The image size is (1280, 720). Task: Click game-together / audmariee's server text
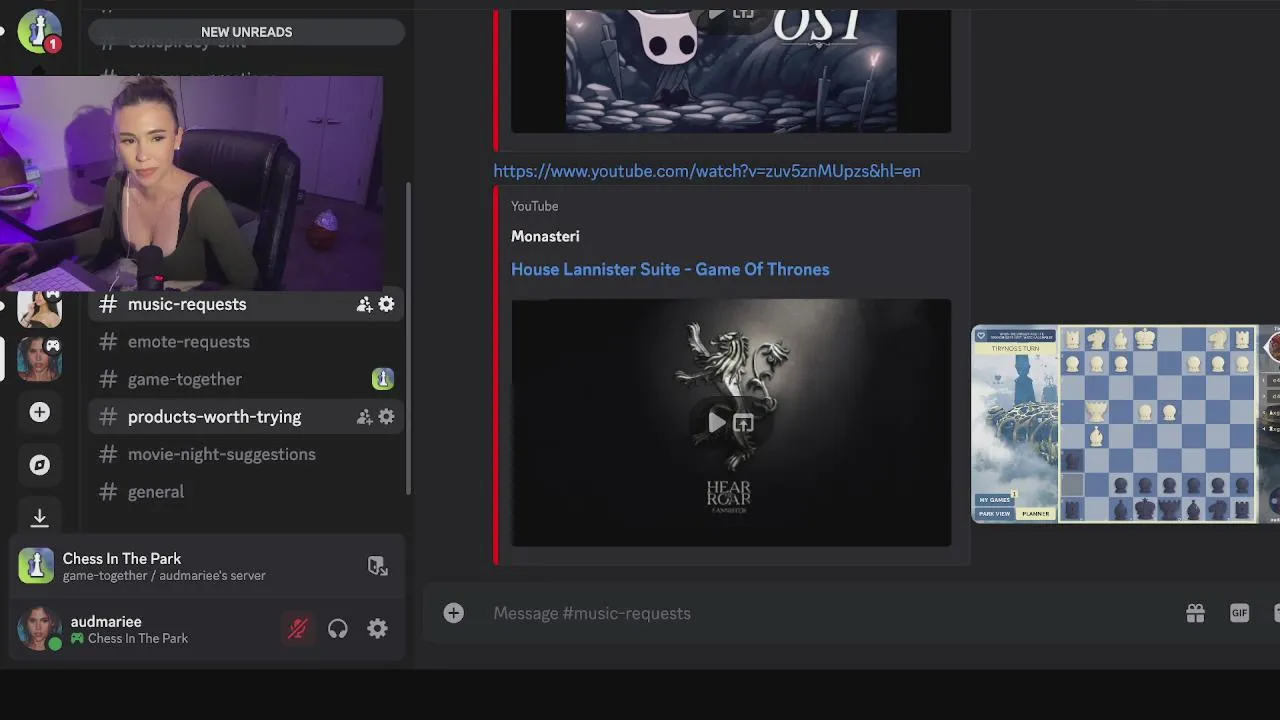[x=164, y=576]
